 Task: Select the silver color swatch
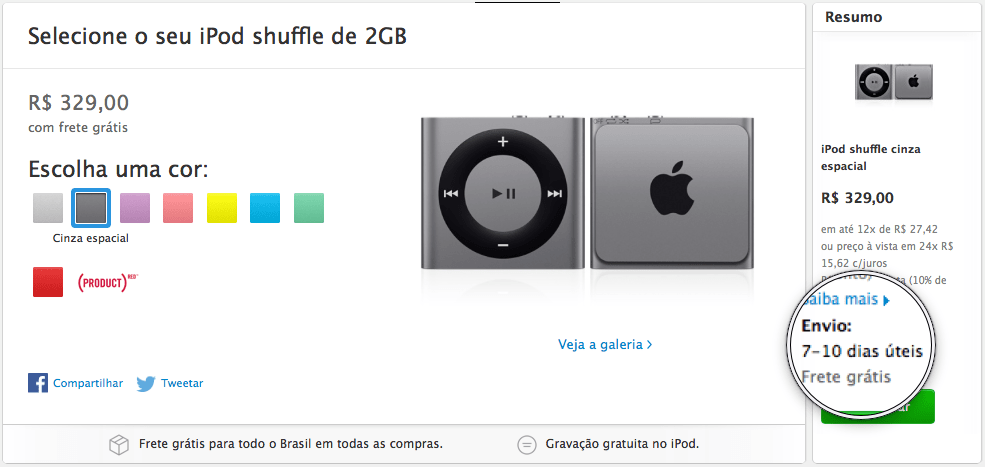pyautogui.click(x=48, y=208)
